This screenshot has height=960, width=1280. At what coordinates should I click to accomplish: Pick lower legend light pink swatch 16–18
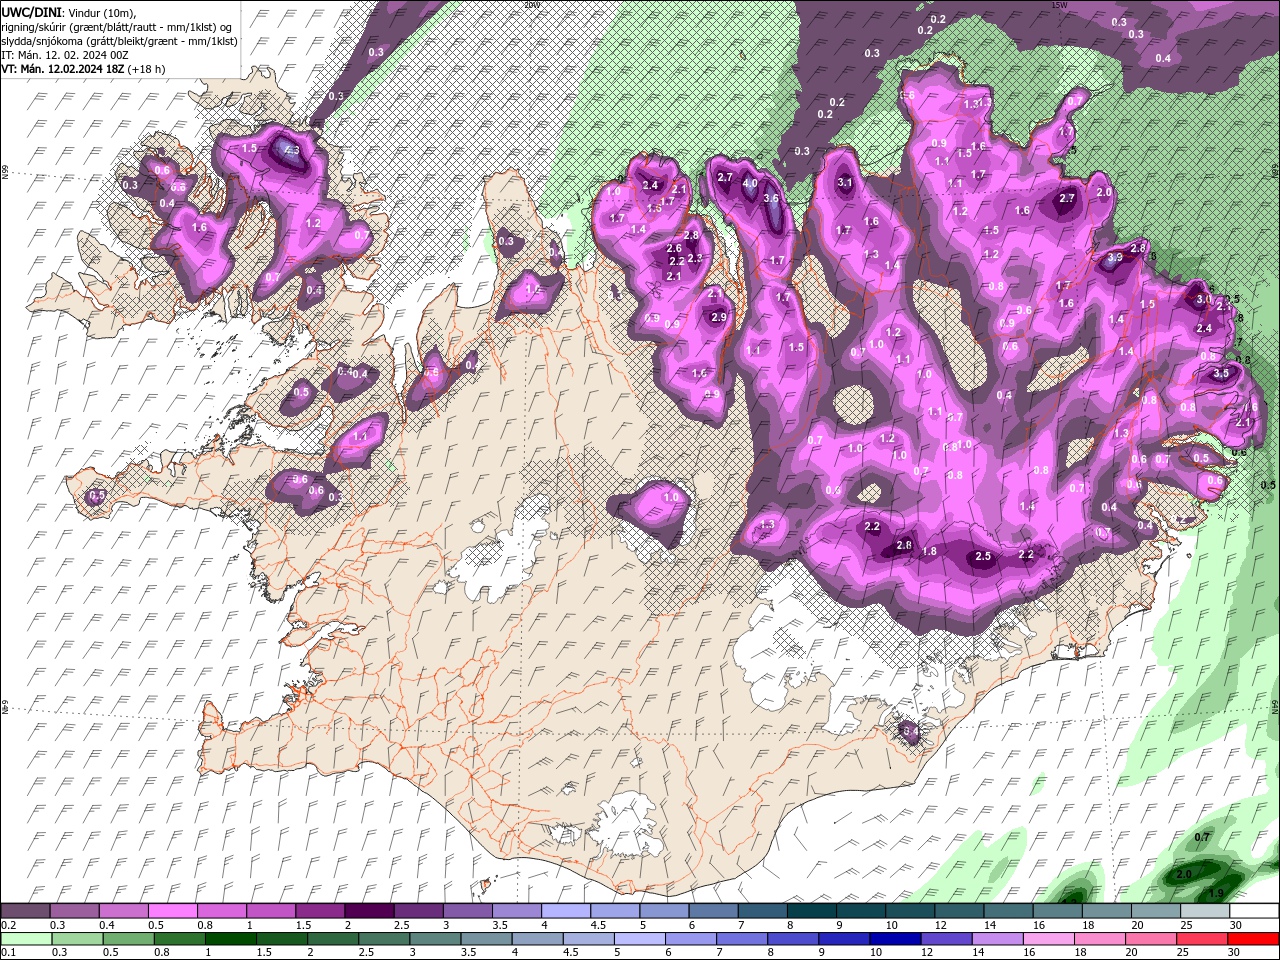coord(1050,939)
